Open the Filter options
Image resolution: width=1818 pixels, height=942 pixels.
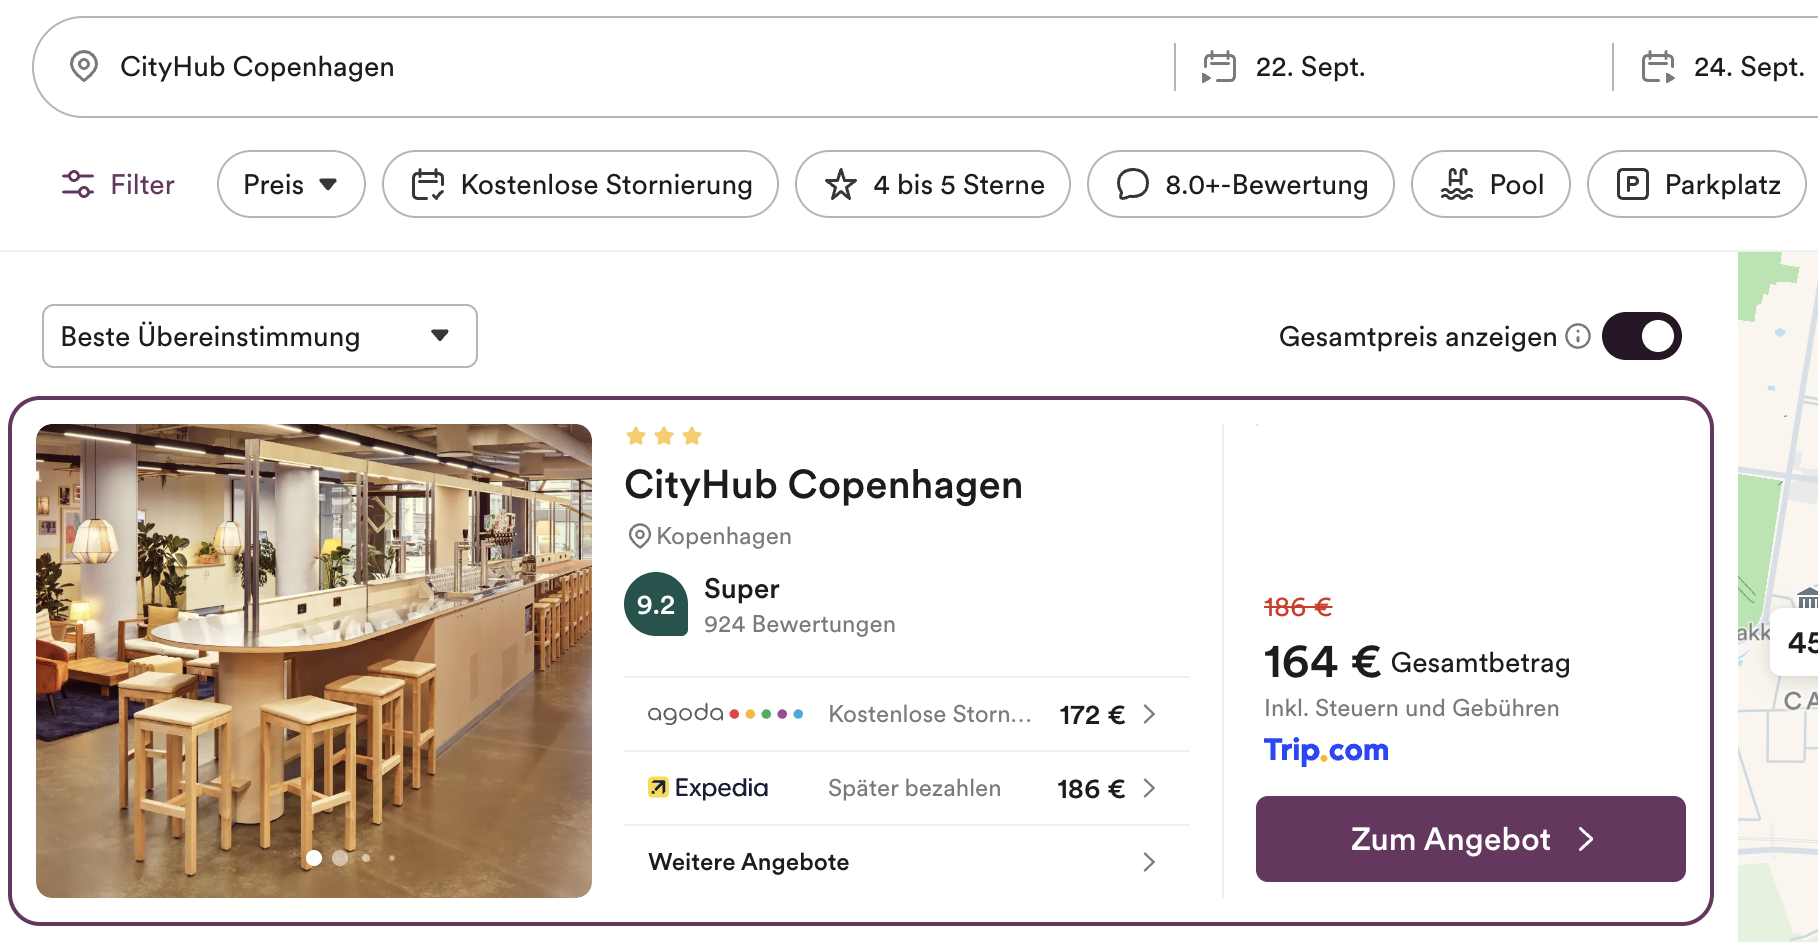(118, 184)
